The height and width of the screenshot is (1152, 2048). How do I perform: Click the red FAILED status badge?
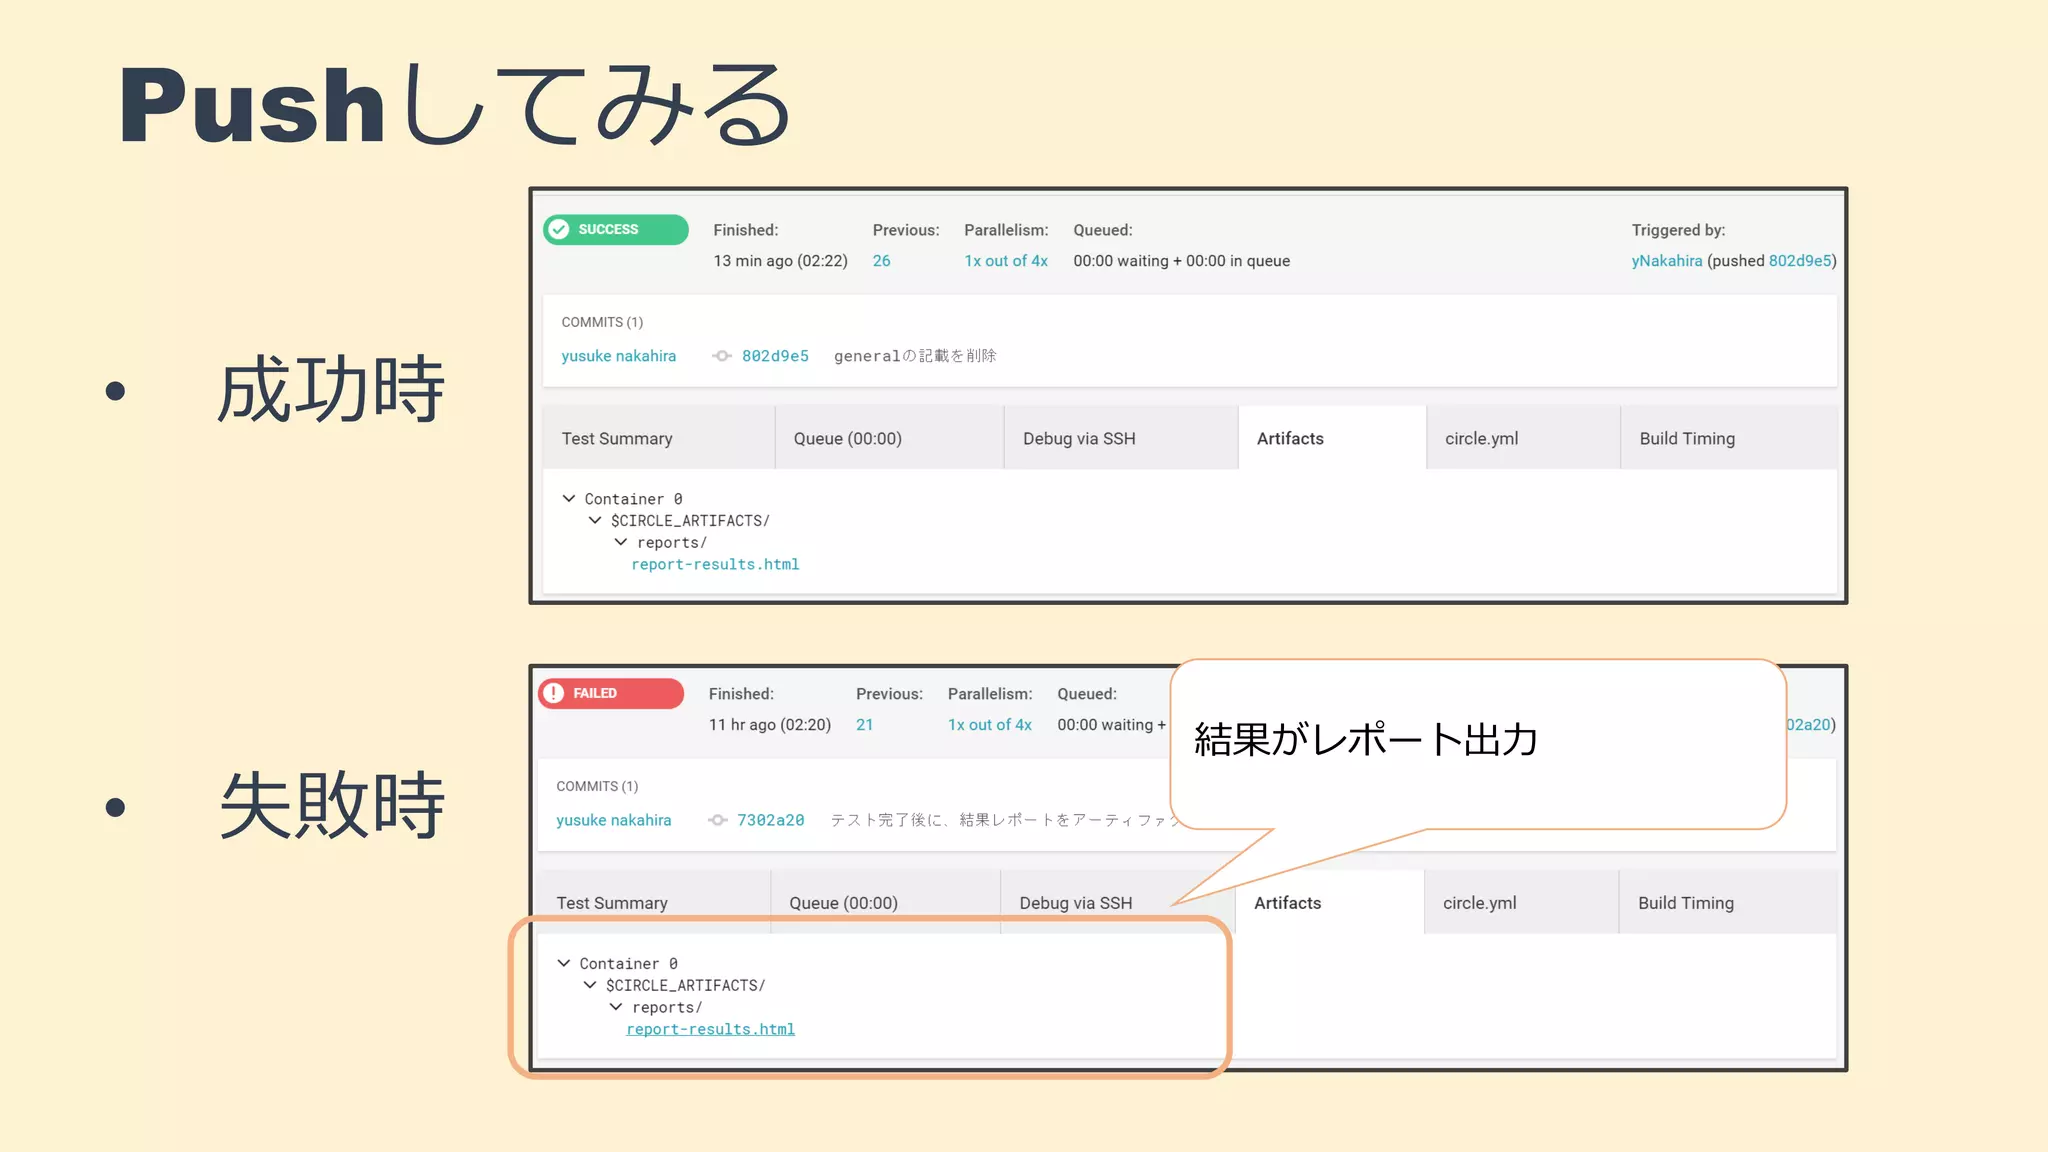click(x=610, y=693)
